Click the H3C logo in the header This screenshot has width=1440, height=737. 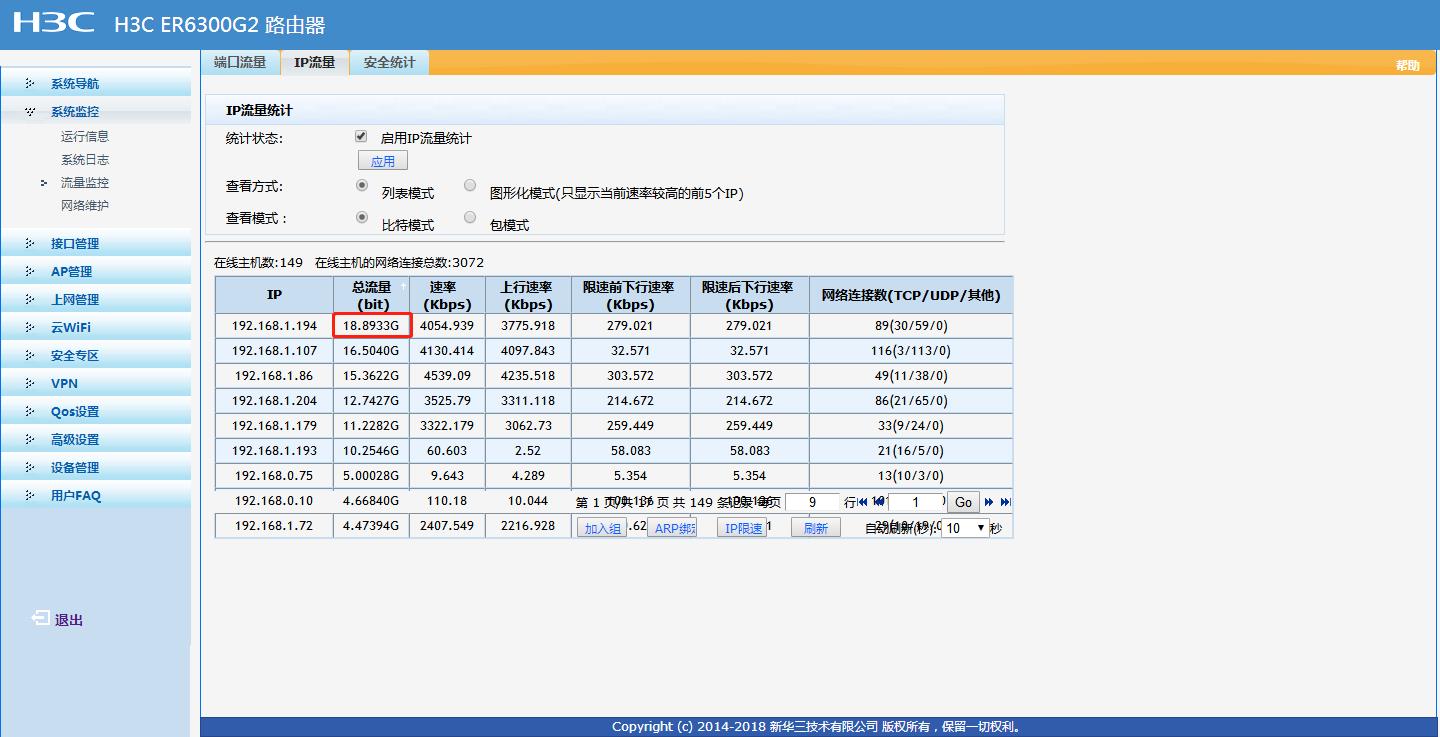pyautogui.click(x=54, y=23)
